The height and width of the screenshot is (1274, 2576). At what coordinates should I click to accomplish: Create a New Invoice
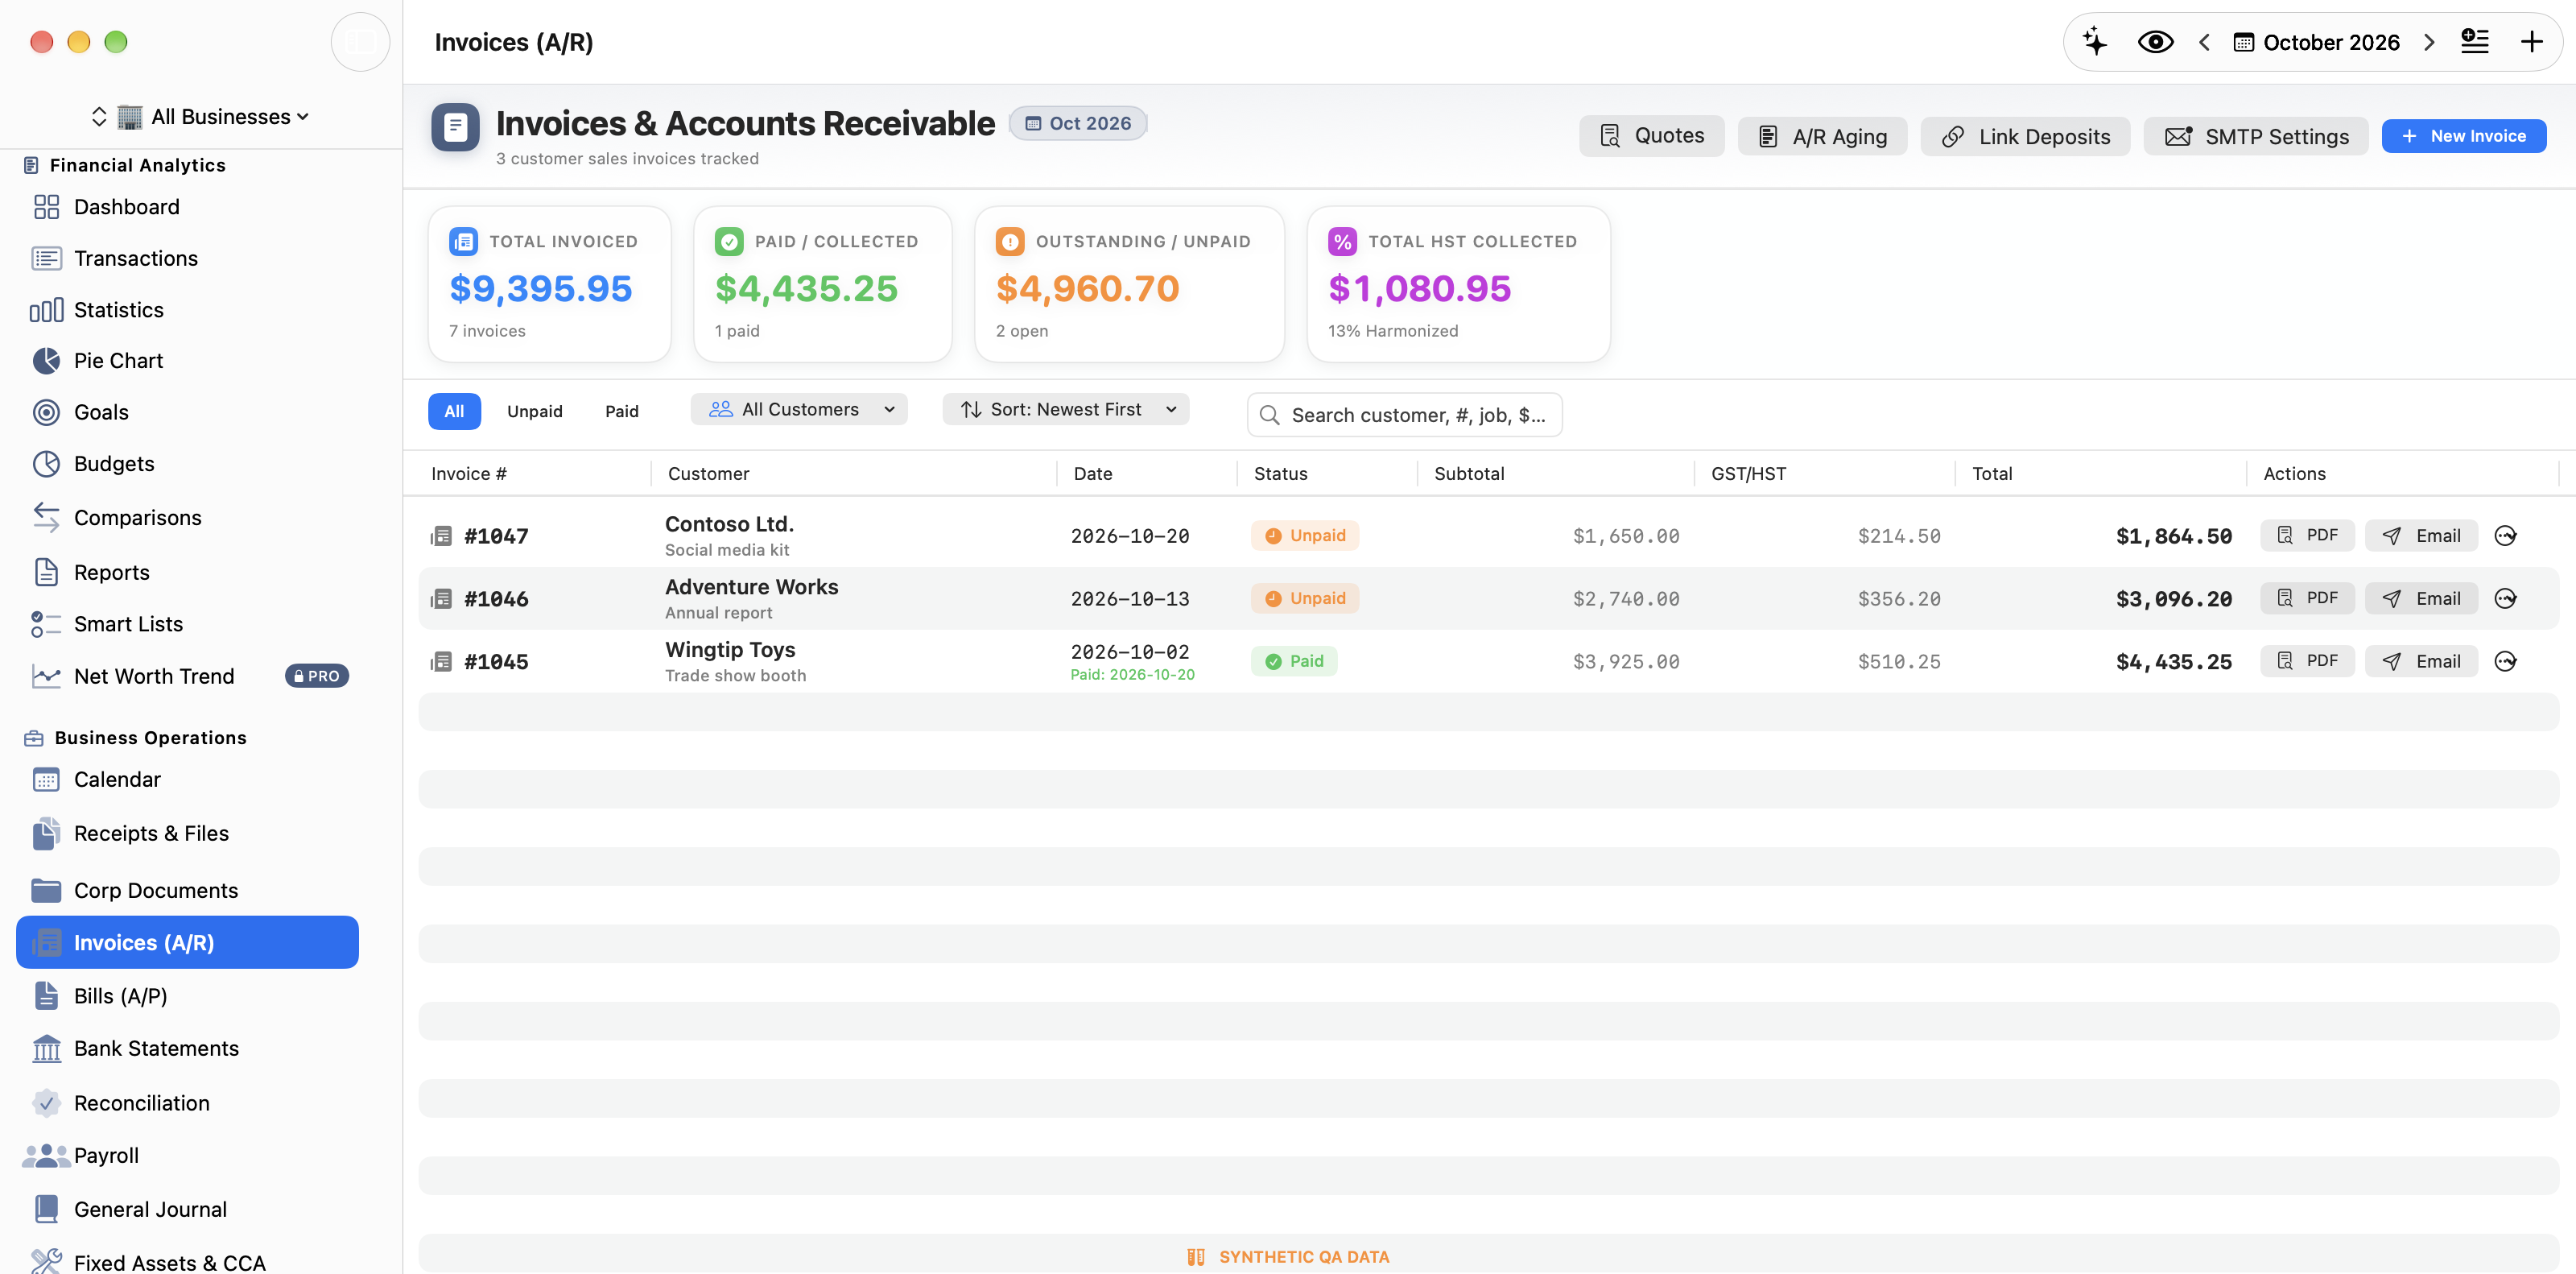click(2464, 136)
